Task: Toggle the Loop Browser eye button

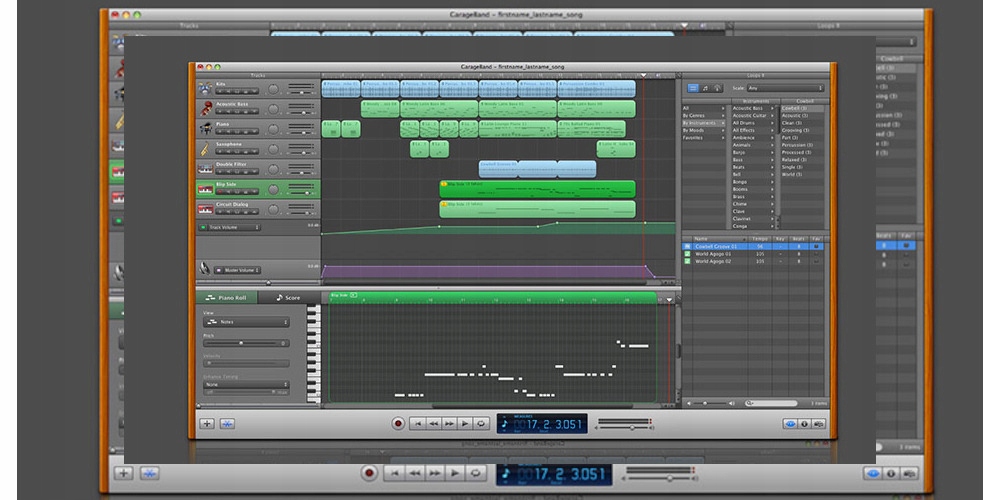Action: 791,423
